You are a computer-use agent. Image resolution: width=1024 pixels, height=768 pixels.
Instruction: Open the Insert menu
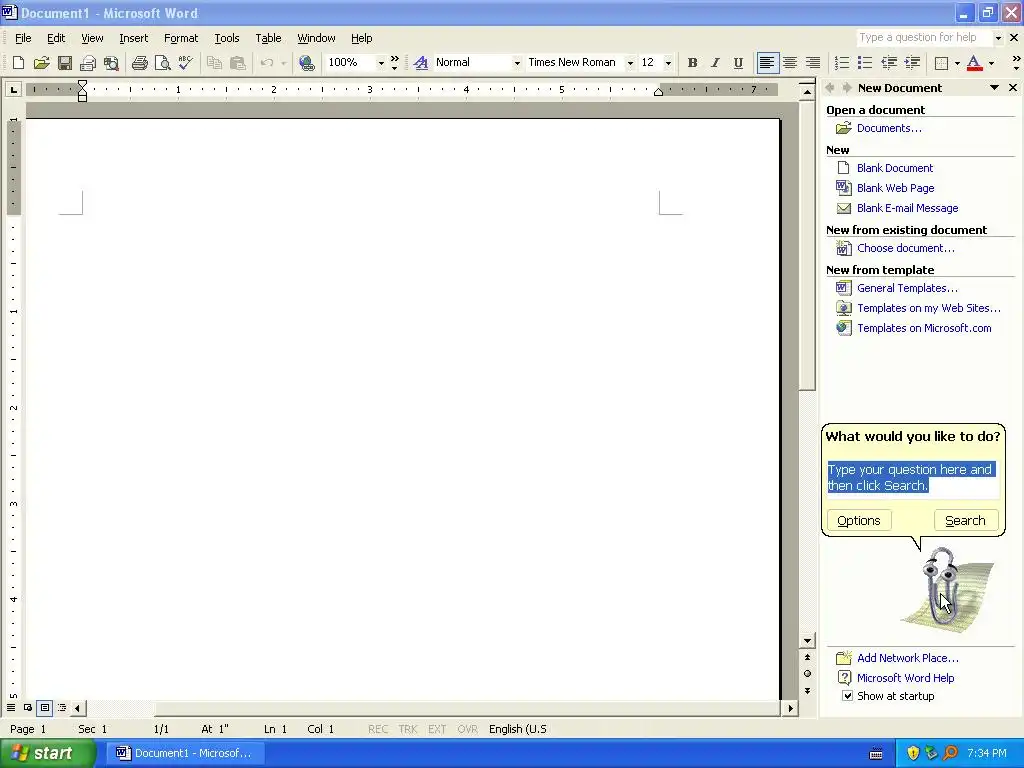133,38
